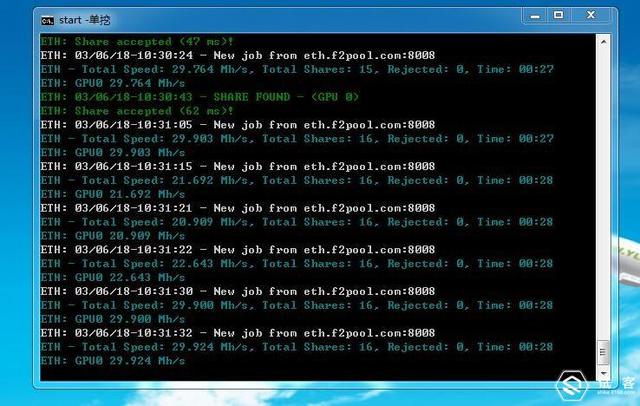This screenshot has width=640, height=406.
Task: Close the start console window
Action: click(591, 16)
